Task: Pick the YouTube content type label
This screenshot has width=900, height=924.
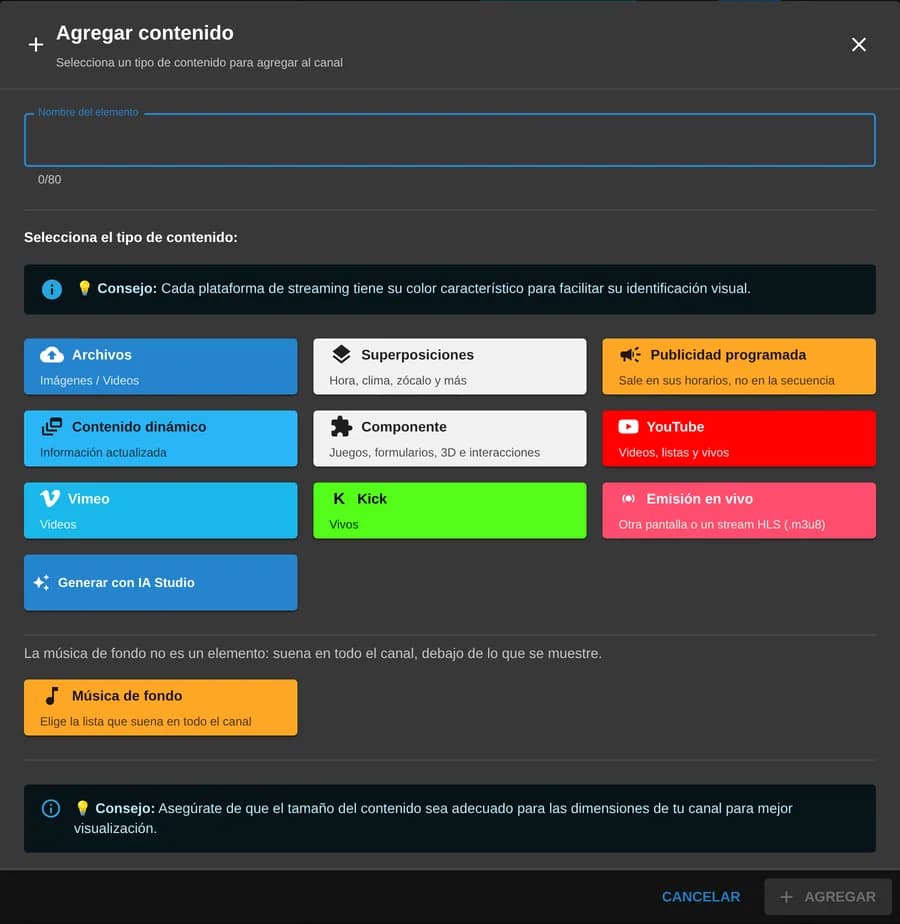Action: (x=675, y=427)
